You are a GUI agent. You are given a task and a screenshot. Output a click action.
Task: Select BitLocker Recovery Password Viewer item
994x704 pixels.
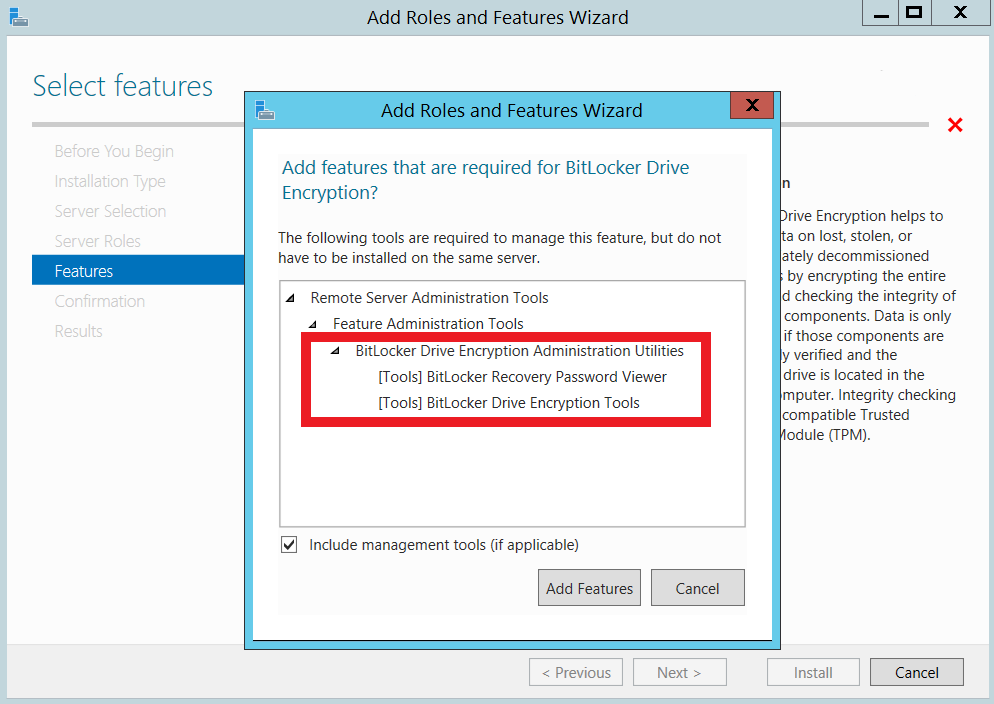pyautogui.click(x=522, y=377)
